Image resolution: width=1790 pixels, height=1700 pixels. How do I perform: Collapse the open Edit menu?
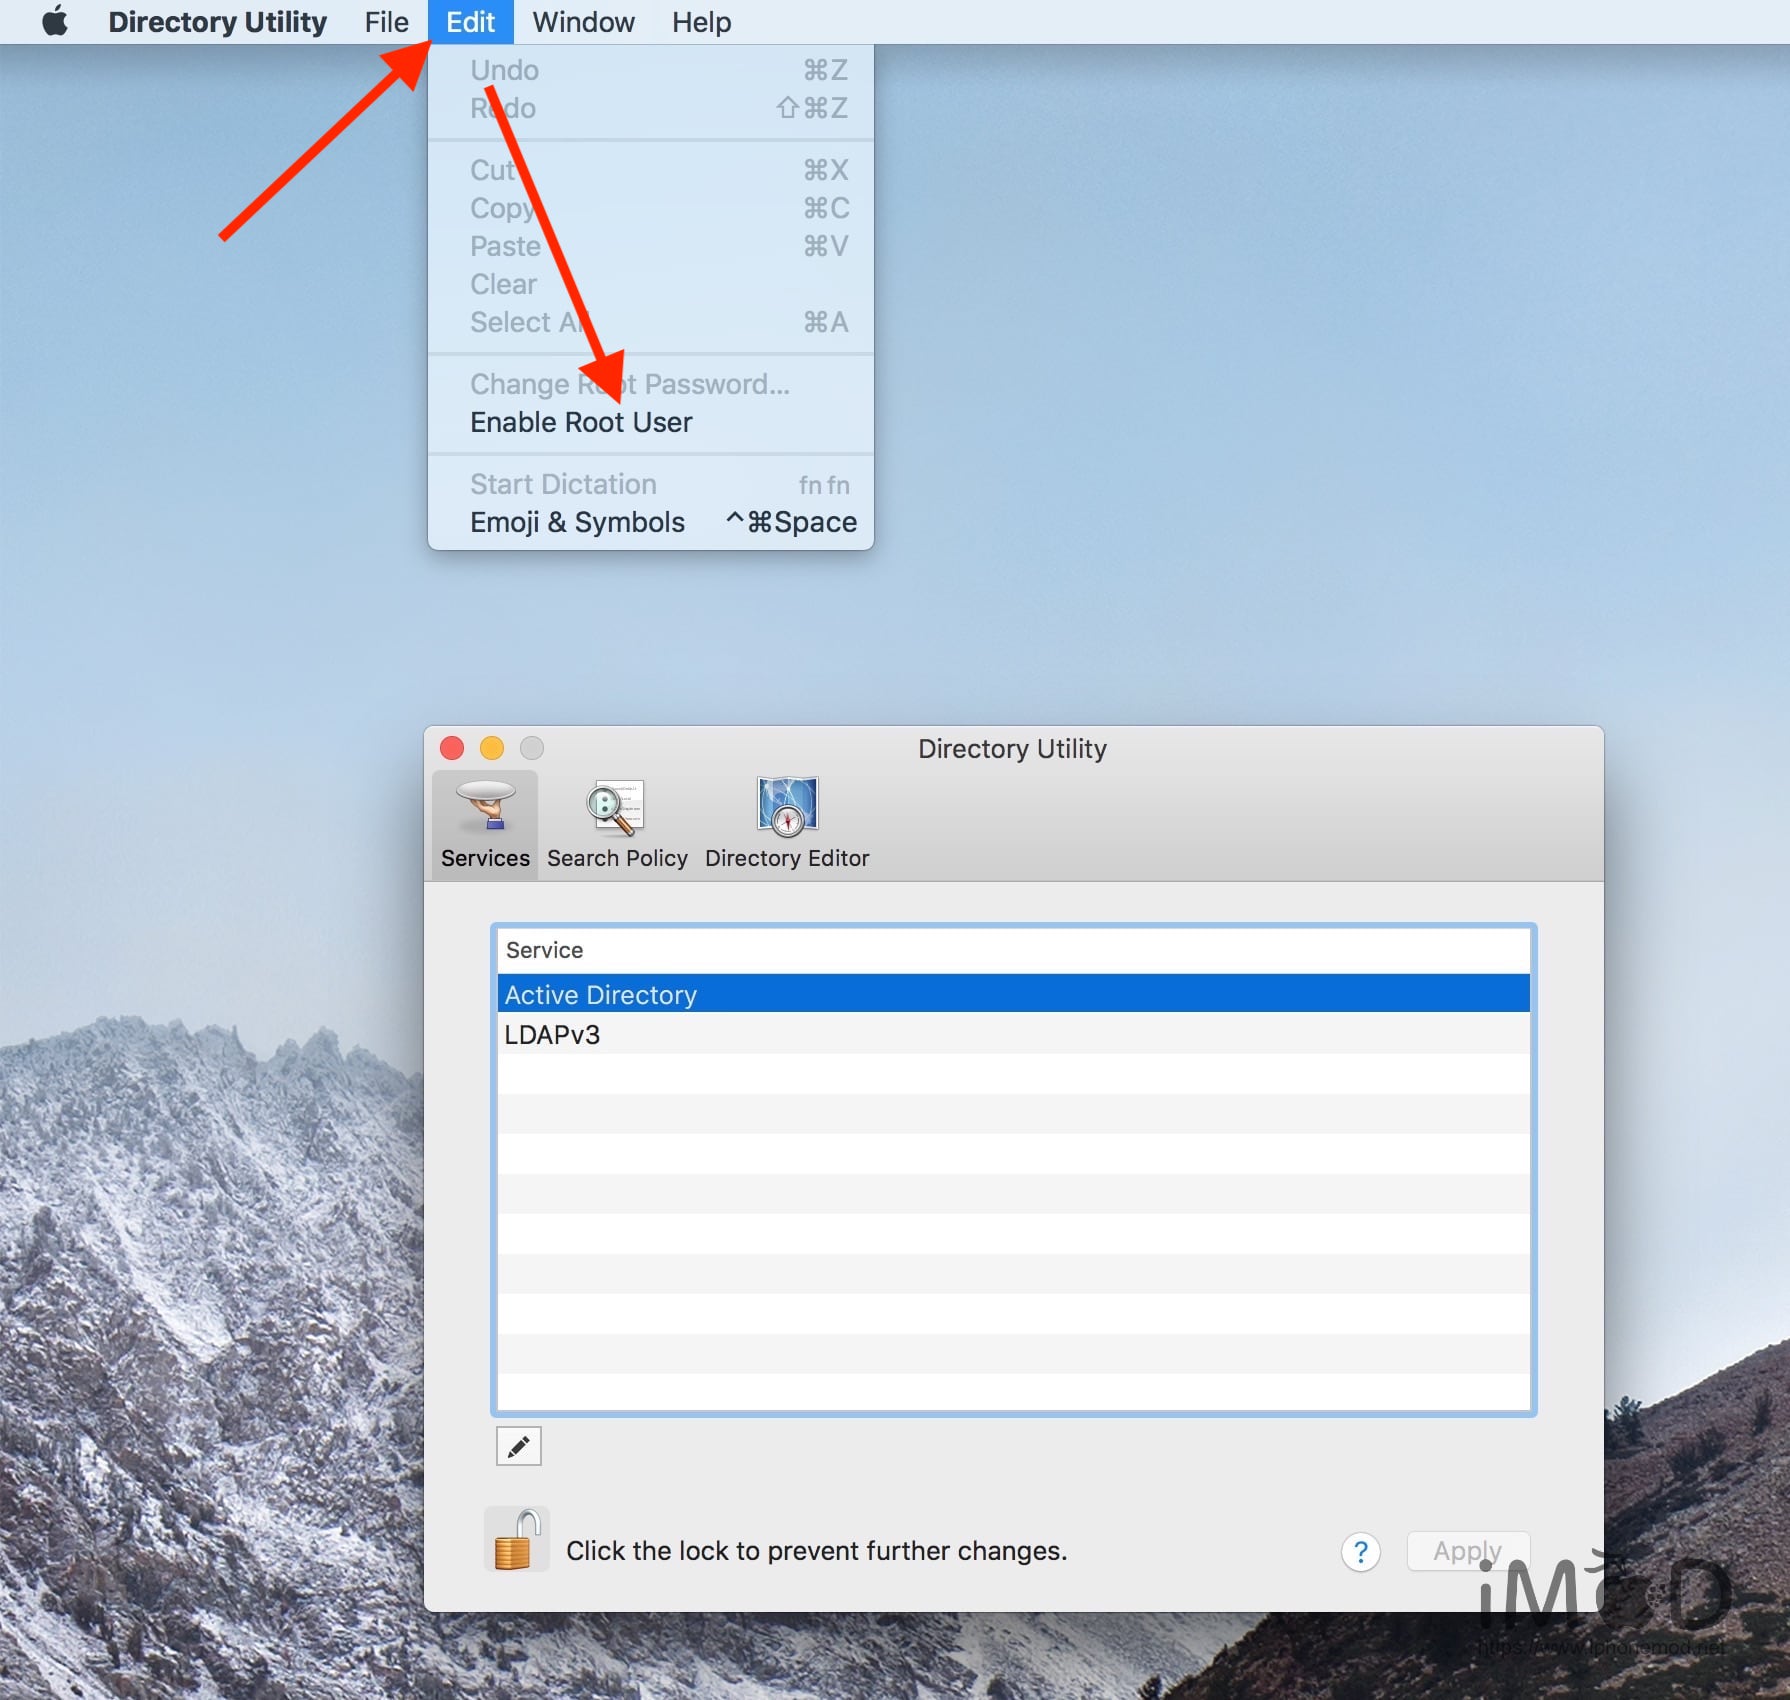coord(470,22)
